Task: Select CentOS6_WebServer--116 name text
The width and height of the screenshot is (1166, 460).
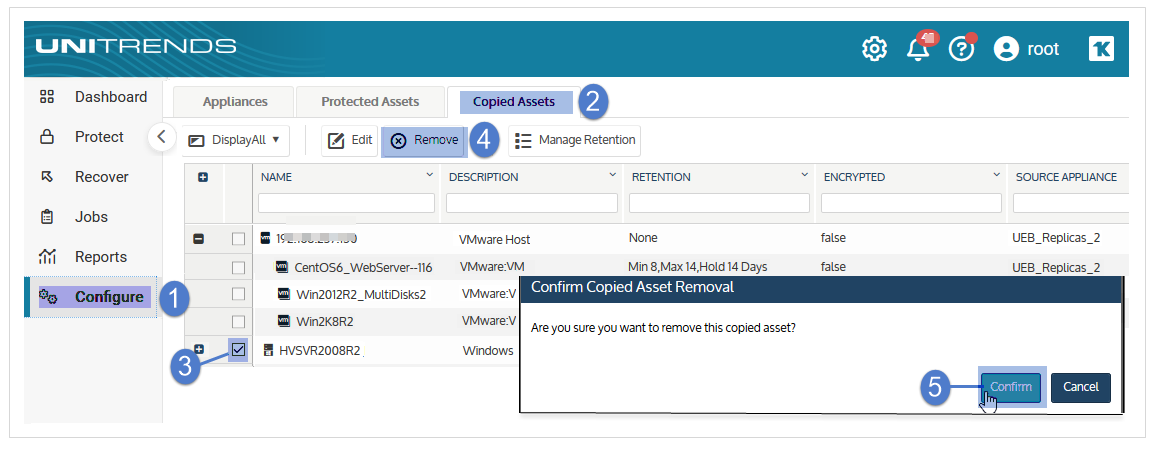Action: click(x=363, y=268)
